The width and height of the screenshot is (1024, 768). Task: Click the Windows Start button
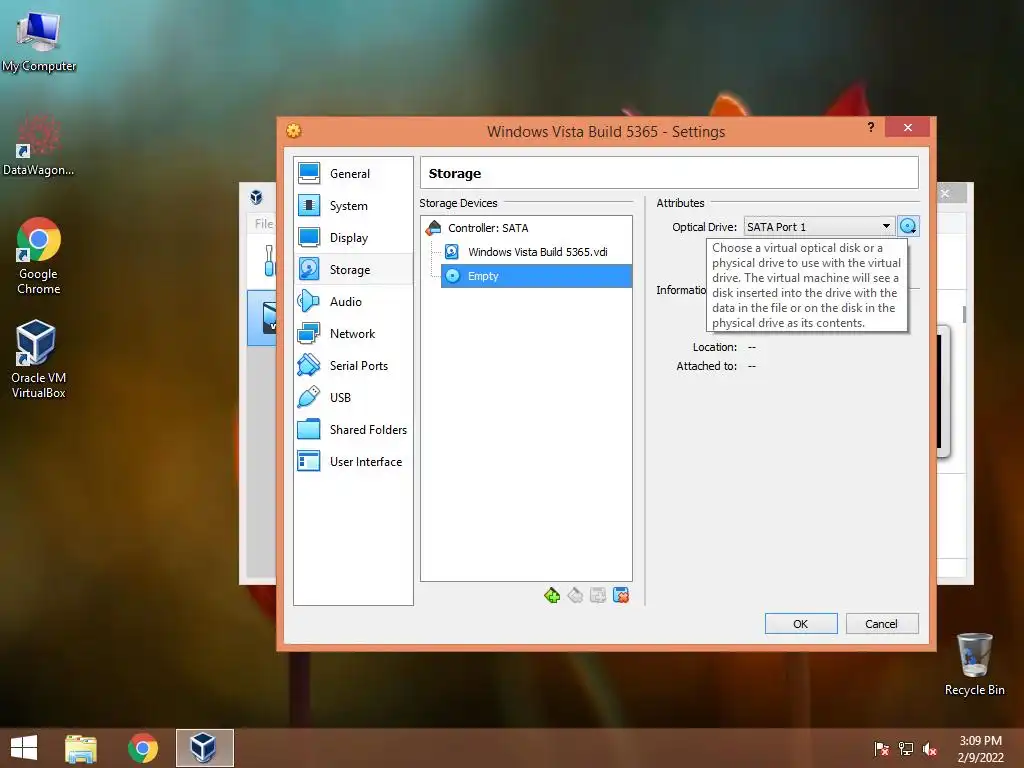pyautogui.click(x=24, y=748)
